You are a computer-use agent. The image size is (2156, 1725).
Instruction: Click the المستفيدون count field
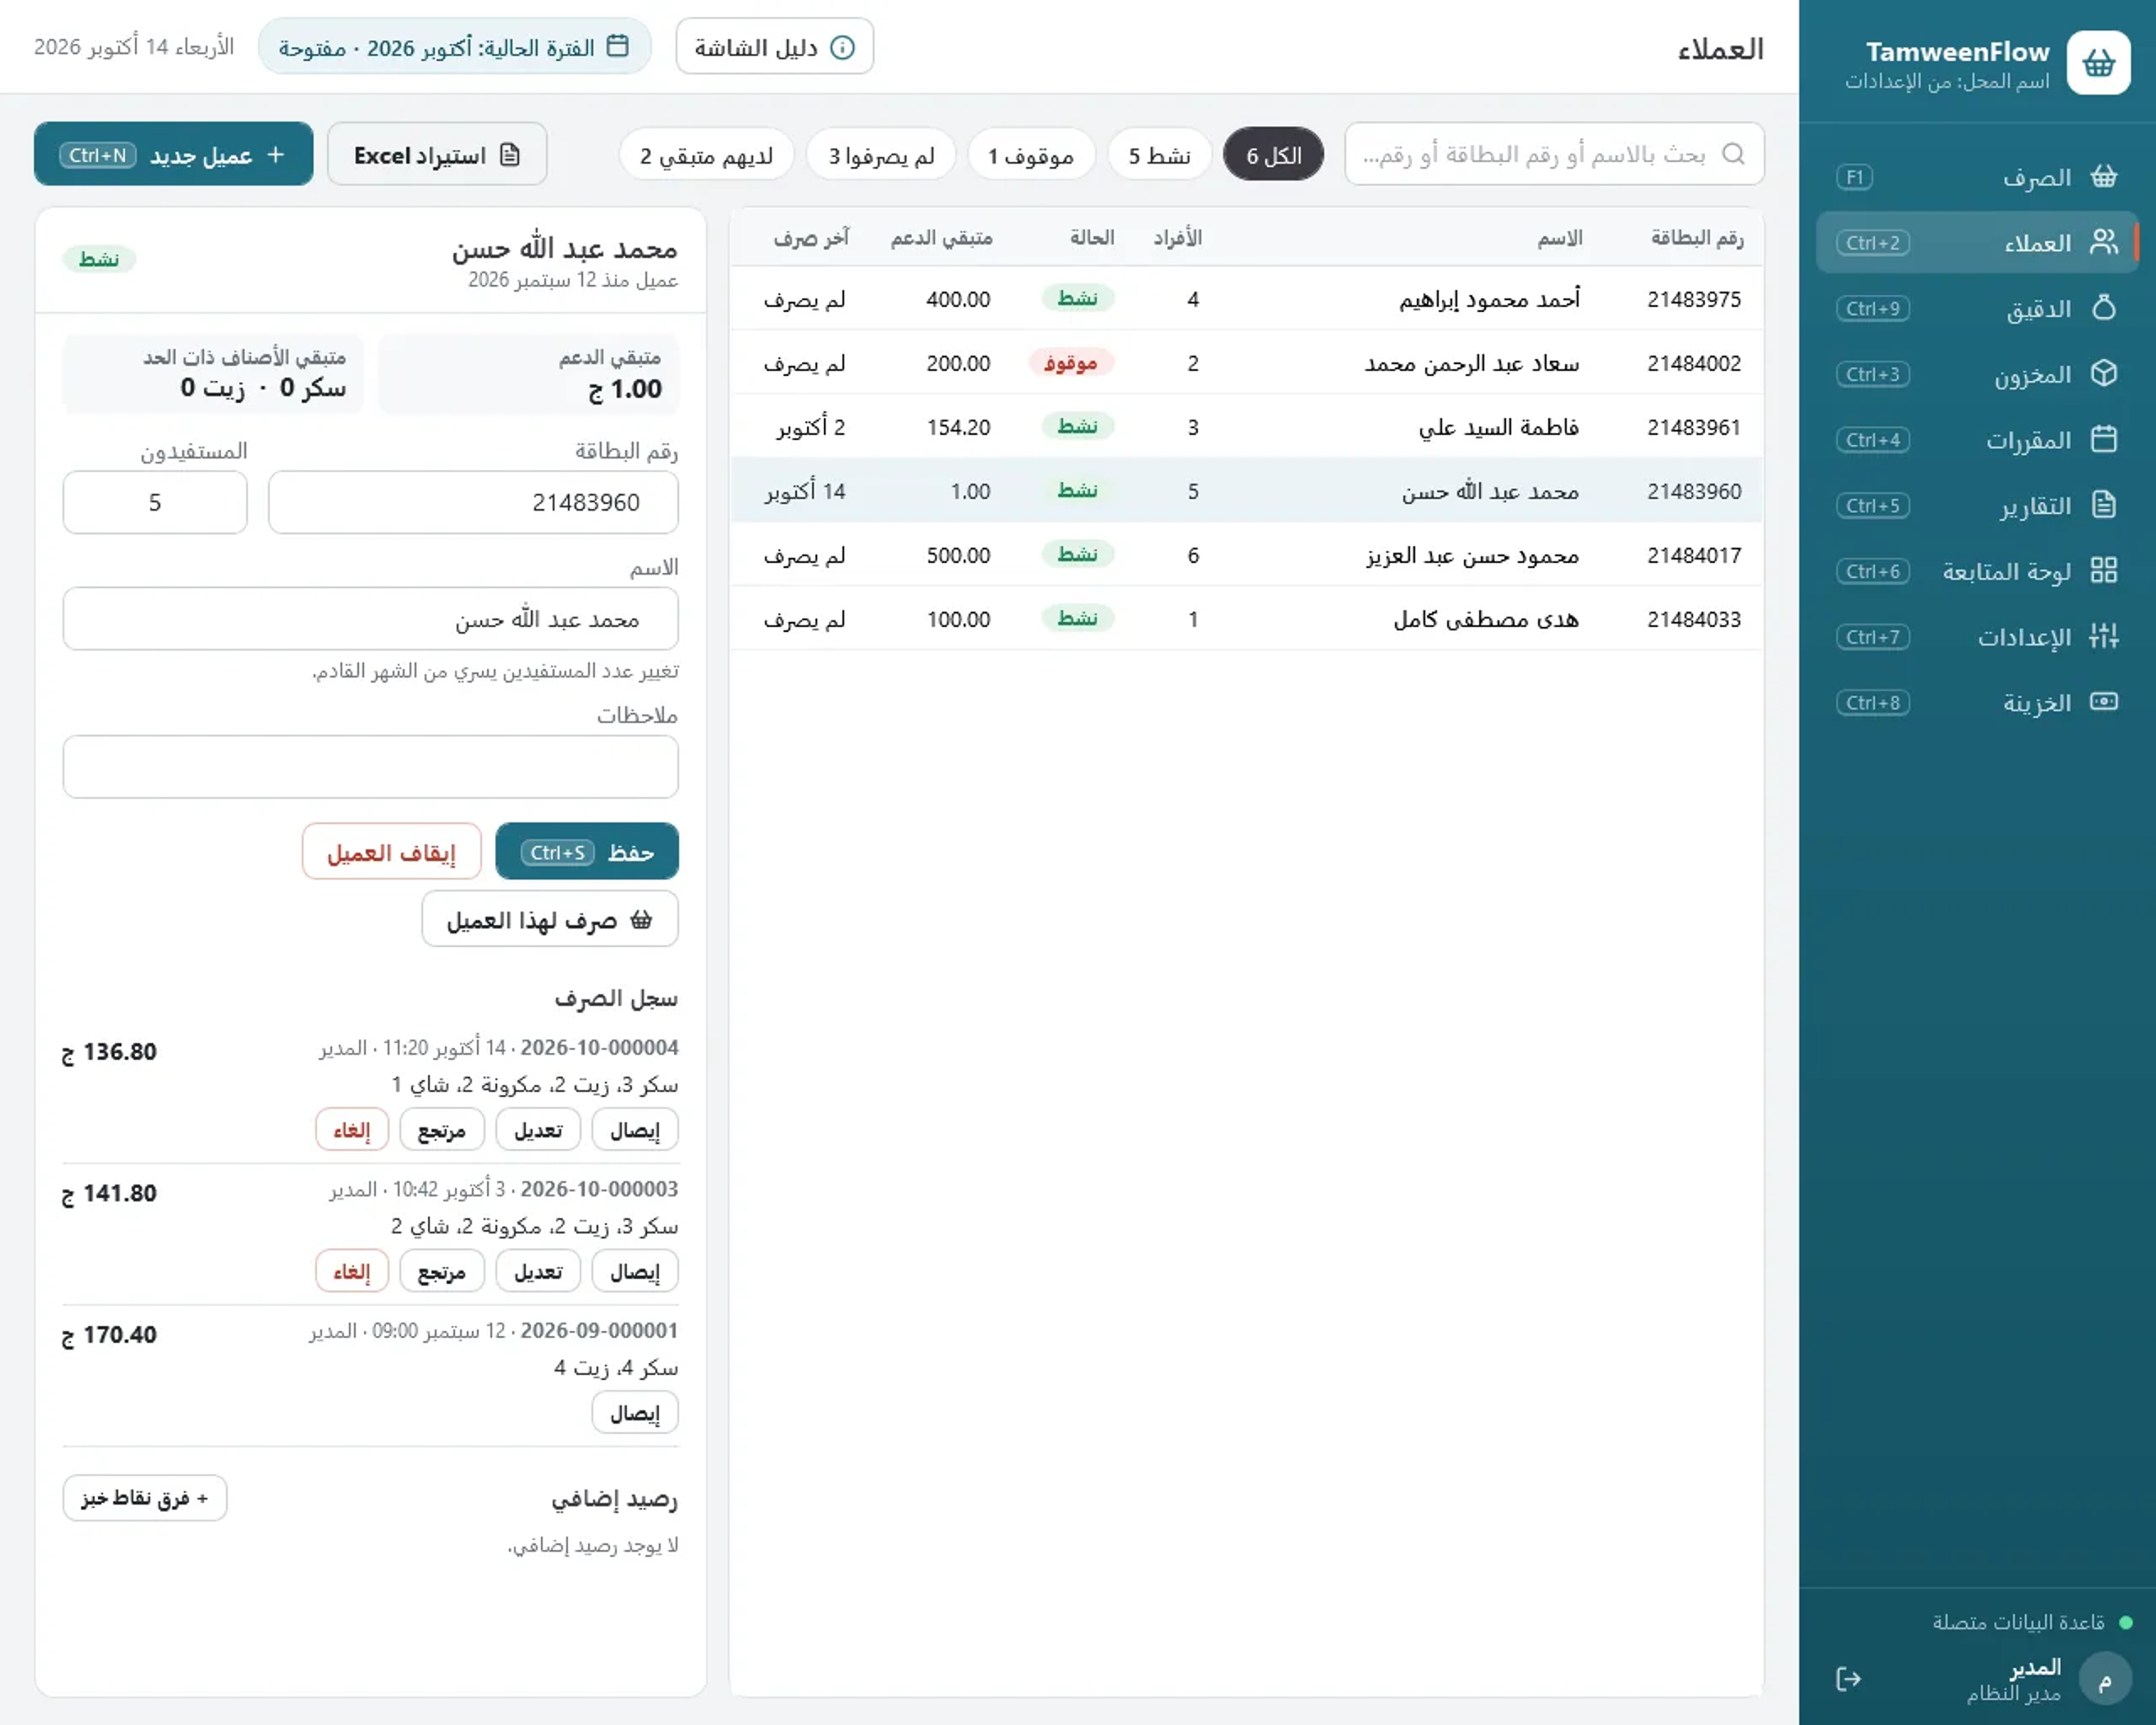[x=155, y=502]
